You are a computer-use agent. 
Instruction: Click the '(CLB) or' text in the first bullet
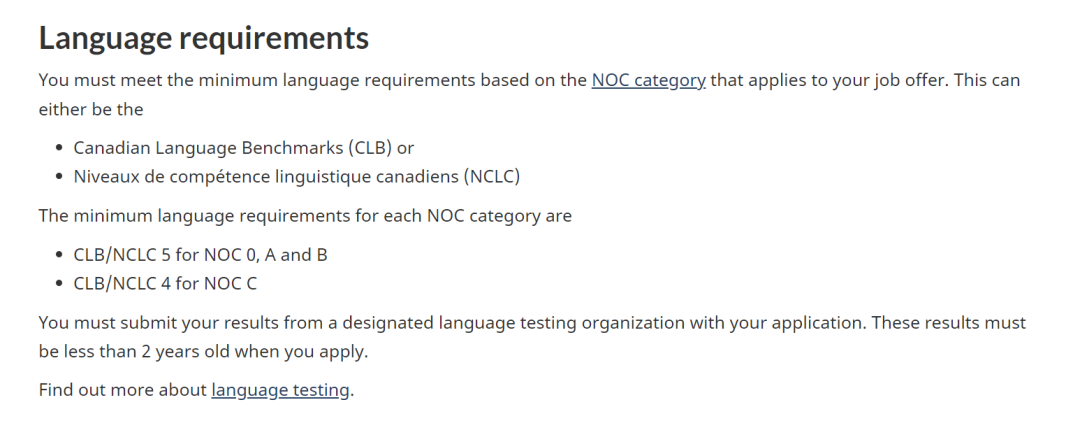381,147
